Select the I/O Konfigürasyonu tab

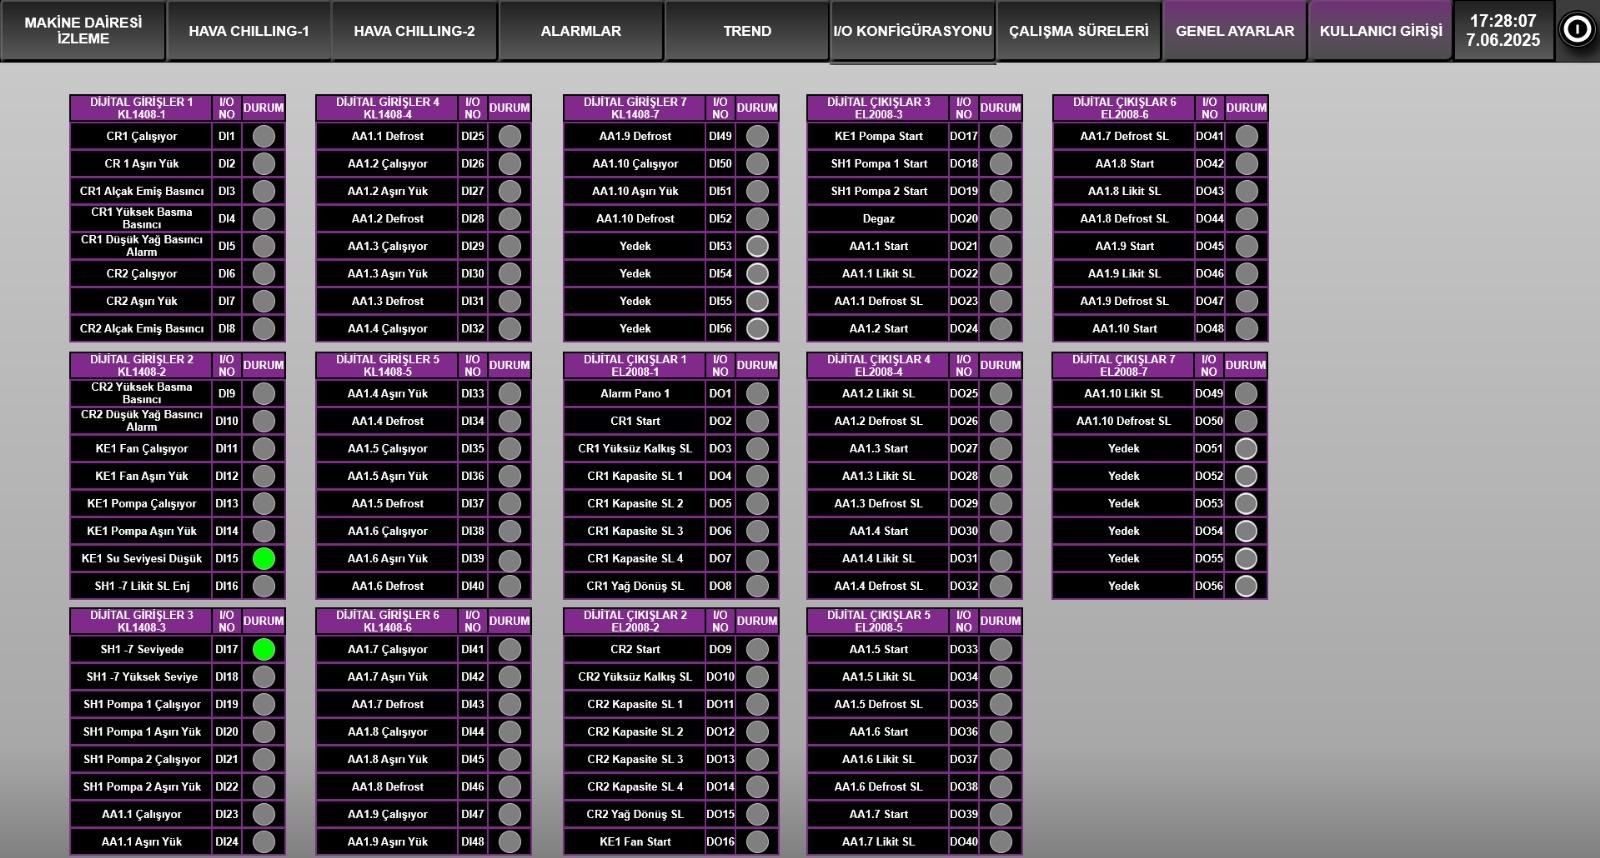(x=912, y=31)
